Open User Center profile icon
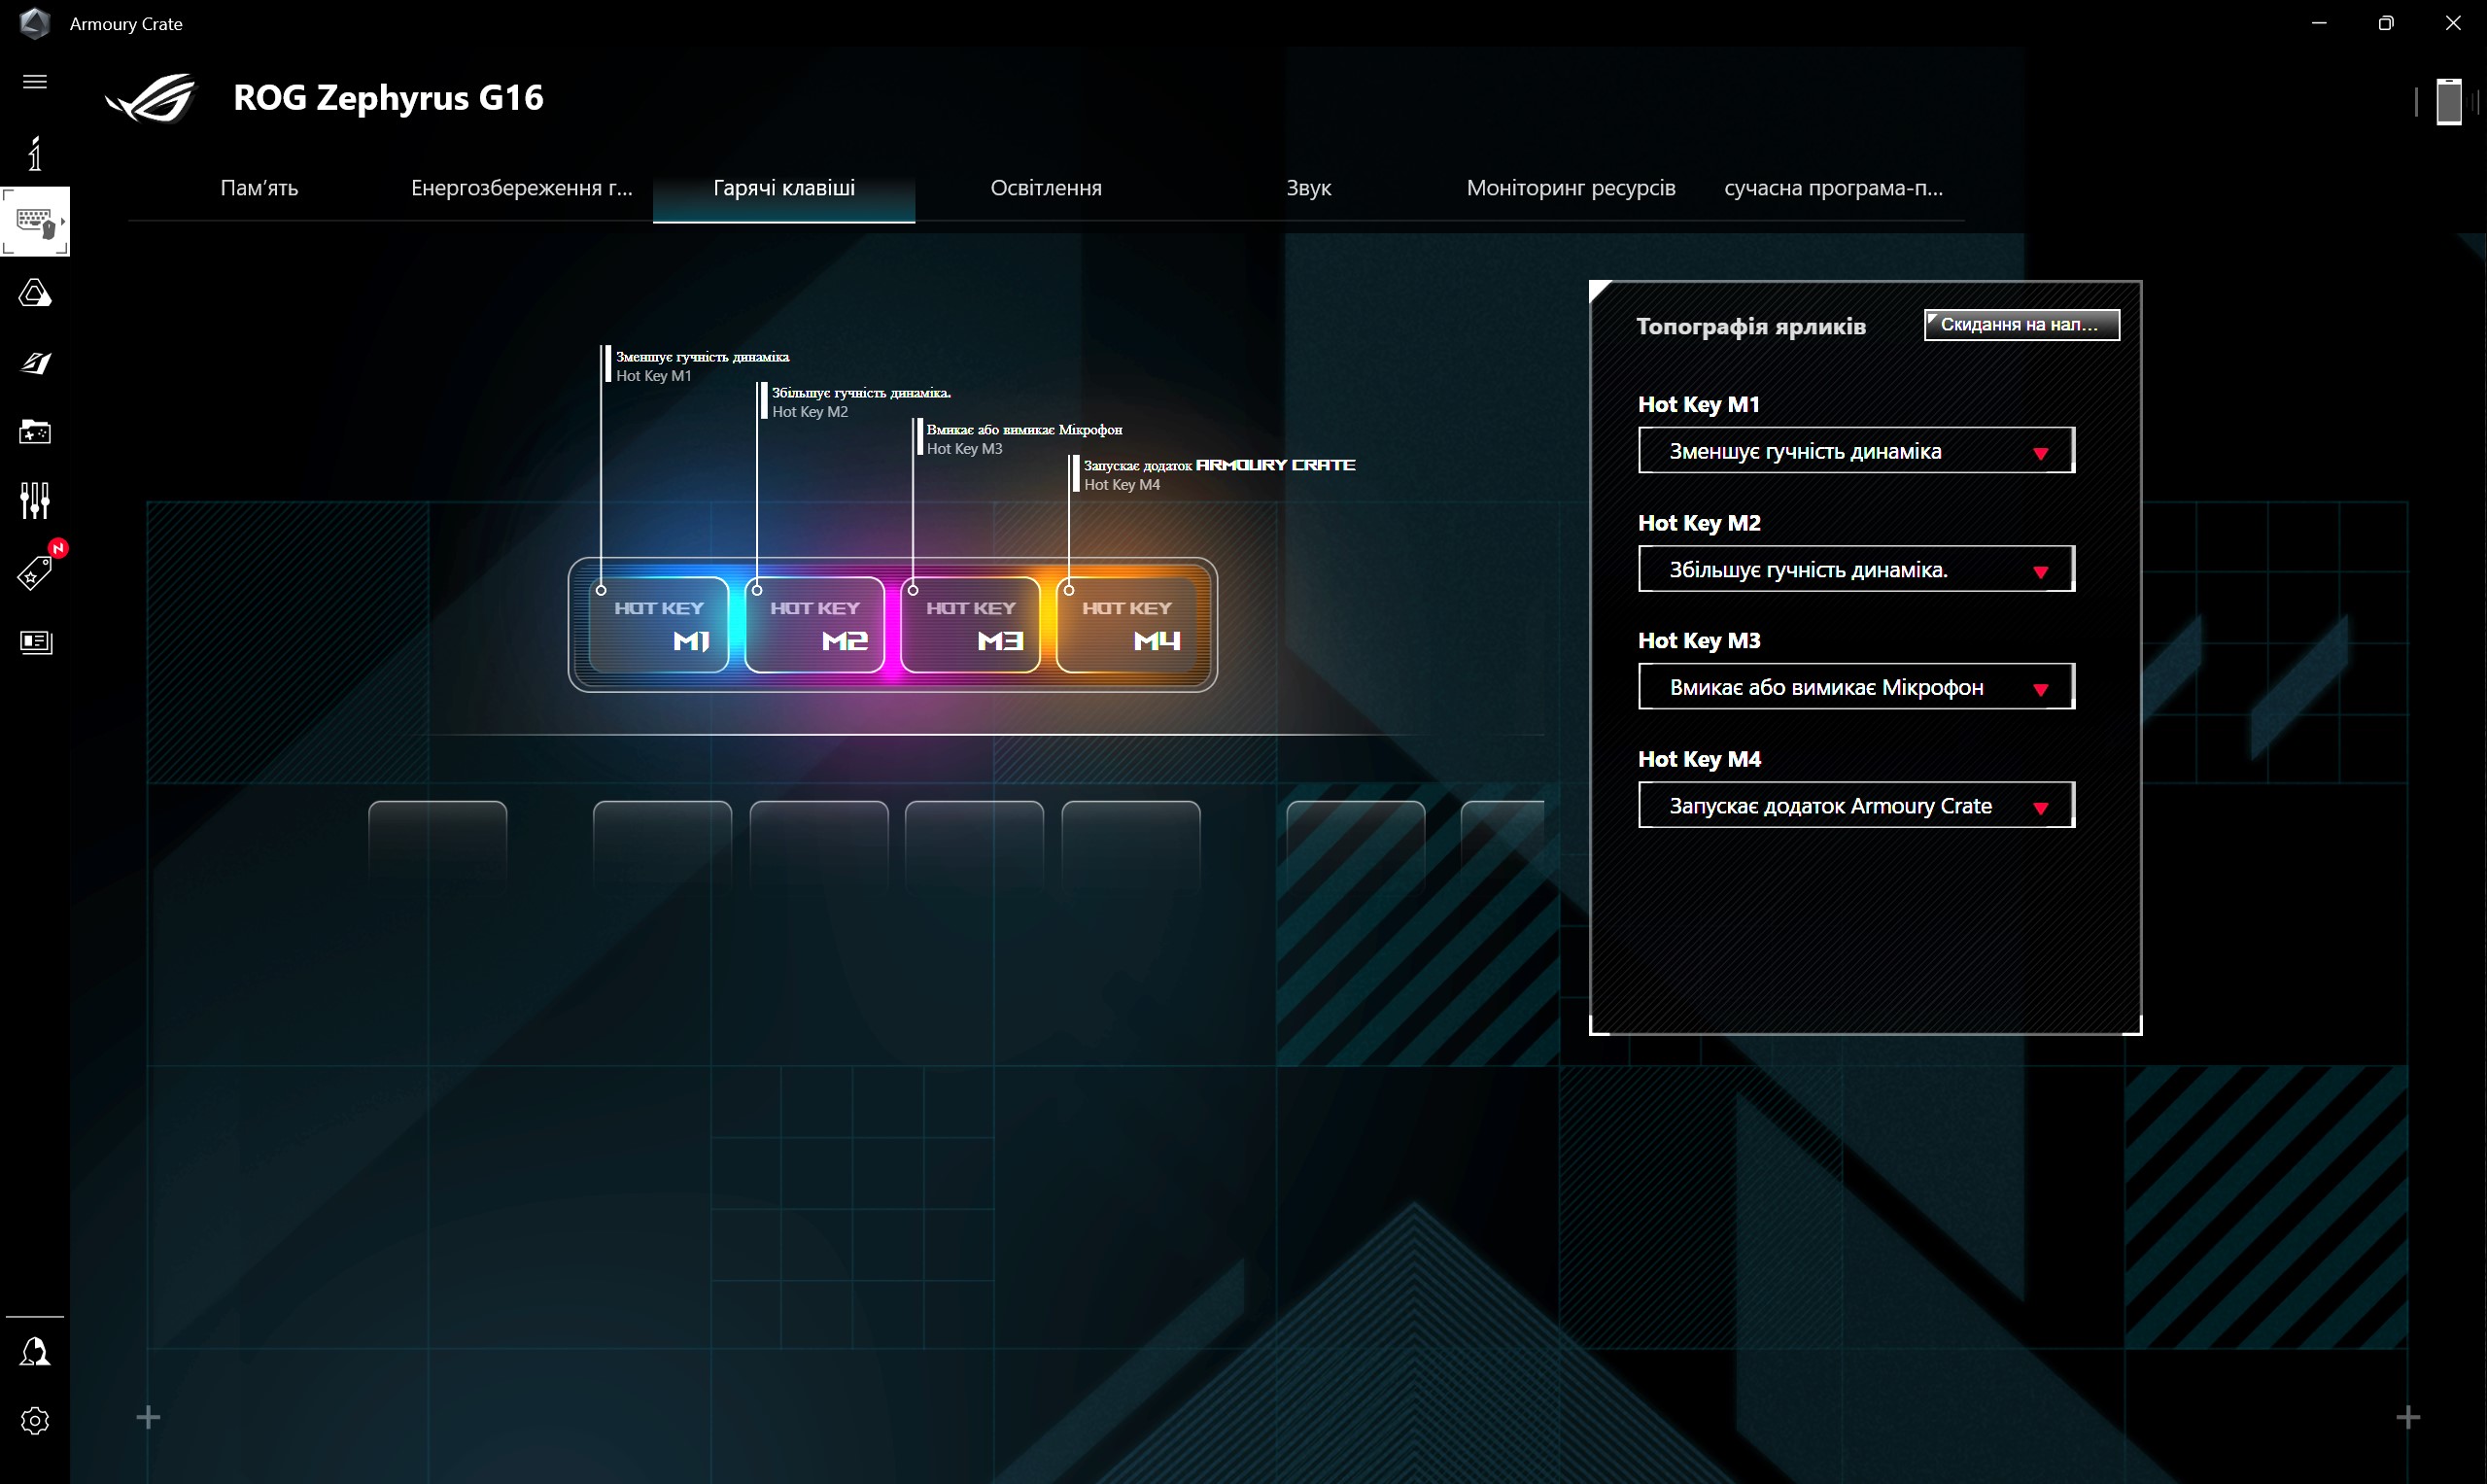The width and height of the screenshot is (2487, 1484). (x=35, y=1352)
